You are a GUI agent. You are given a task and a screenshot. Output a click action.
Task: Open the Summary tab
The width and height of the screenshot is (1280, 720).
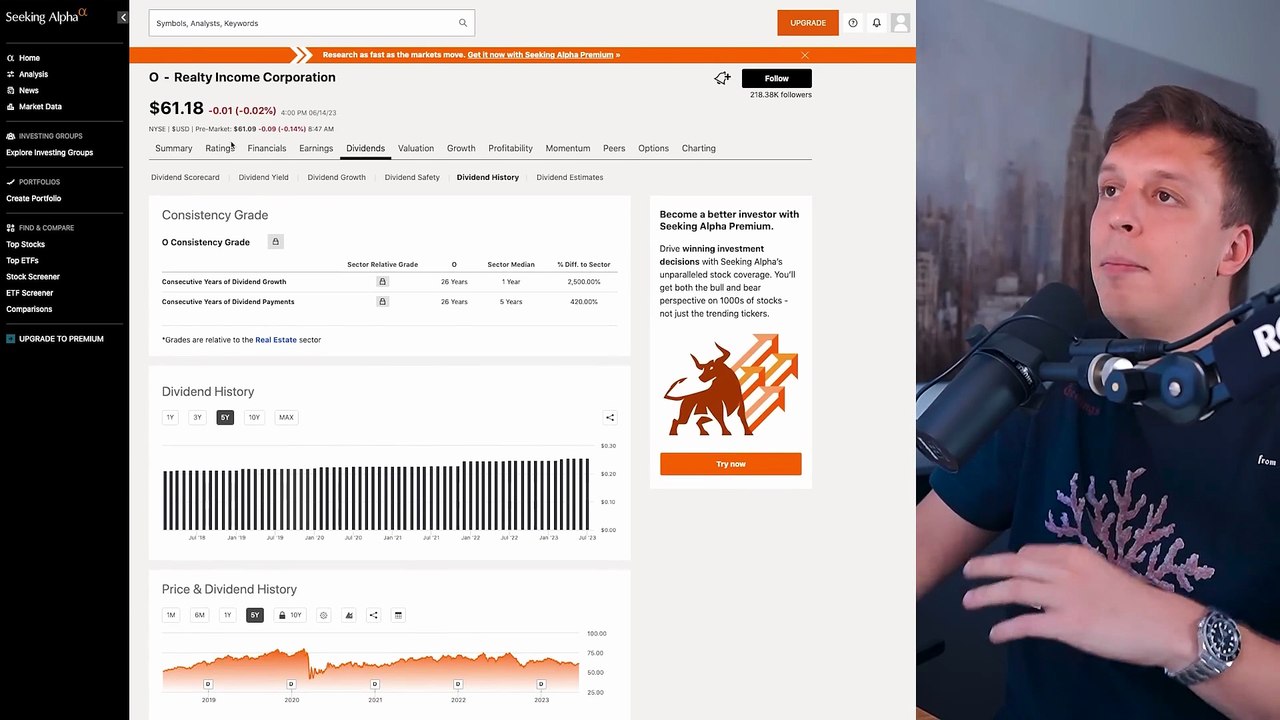click(174, 148)
